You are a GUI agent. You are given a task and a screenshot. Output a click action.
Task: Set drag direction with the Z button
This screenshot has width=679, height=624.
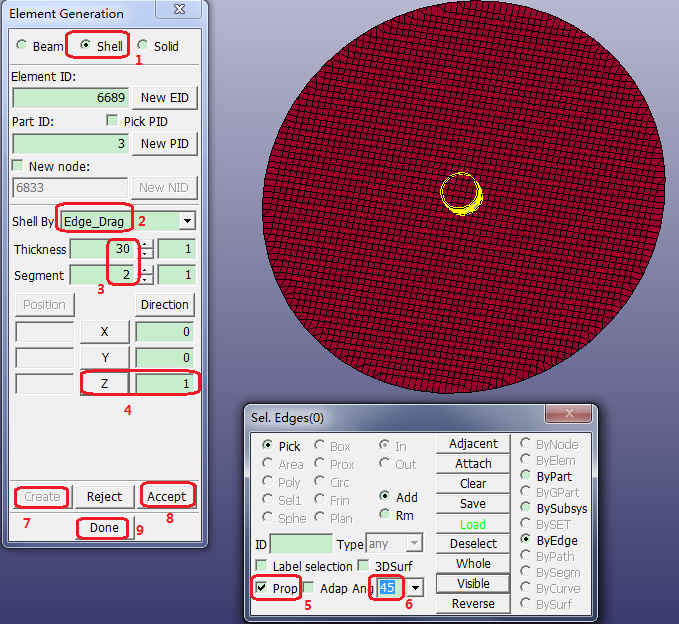tap(105, 383)
